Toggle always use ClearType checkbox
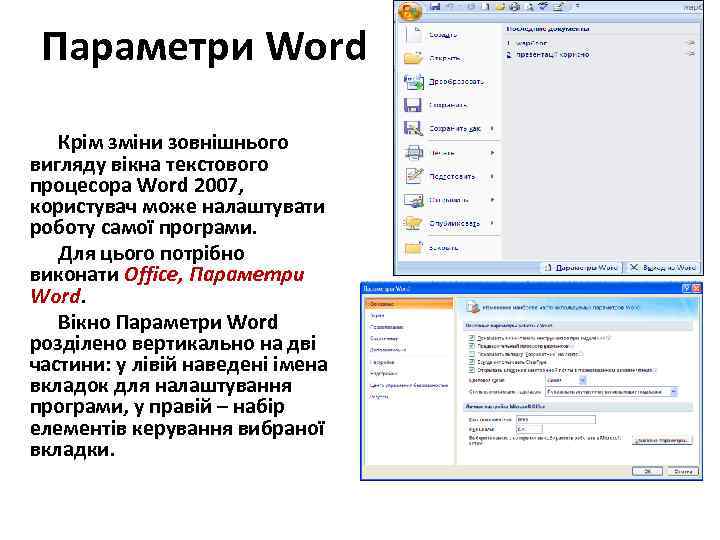720x540 pixels. pos(472,362)
